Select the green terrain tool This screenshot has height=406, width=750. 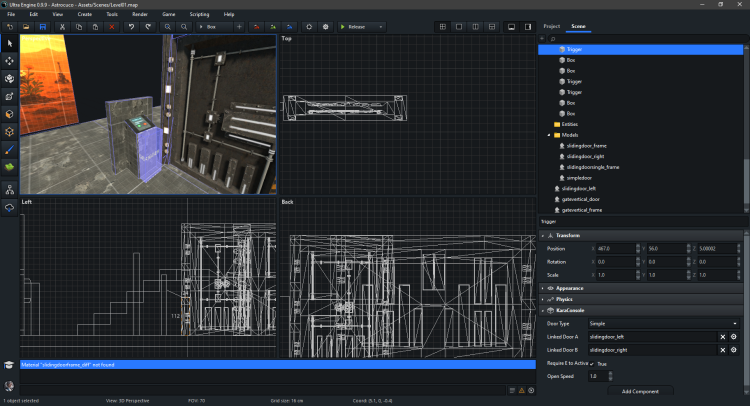click(x=10, y=165)
